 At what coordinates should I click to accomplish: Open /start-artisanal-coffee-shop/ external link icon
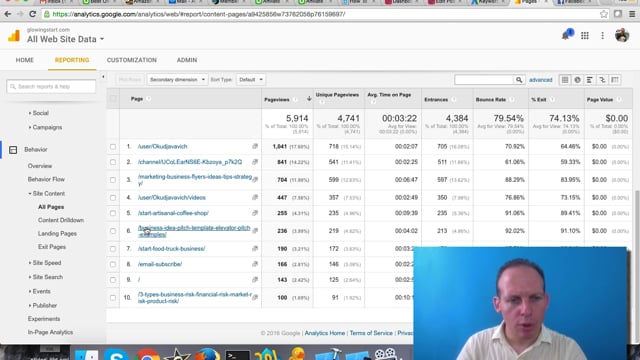[x=255, y=213]
